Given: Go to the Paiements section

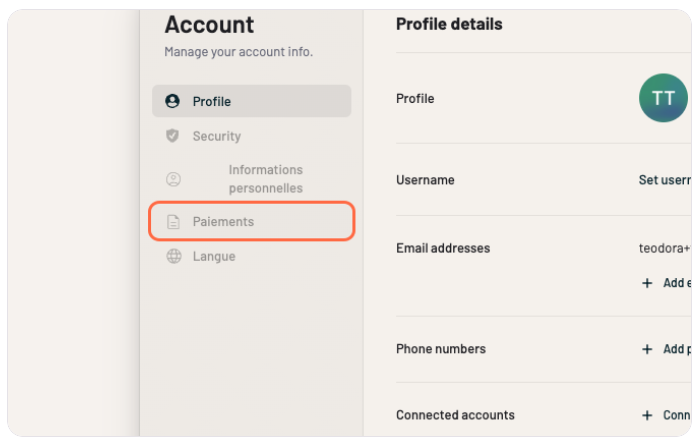Looking at the screenshot, I should tap(223, 222).
